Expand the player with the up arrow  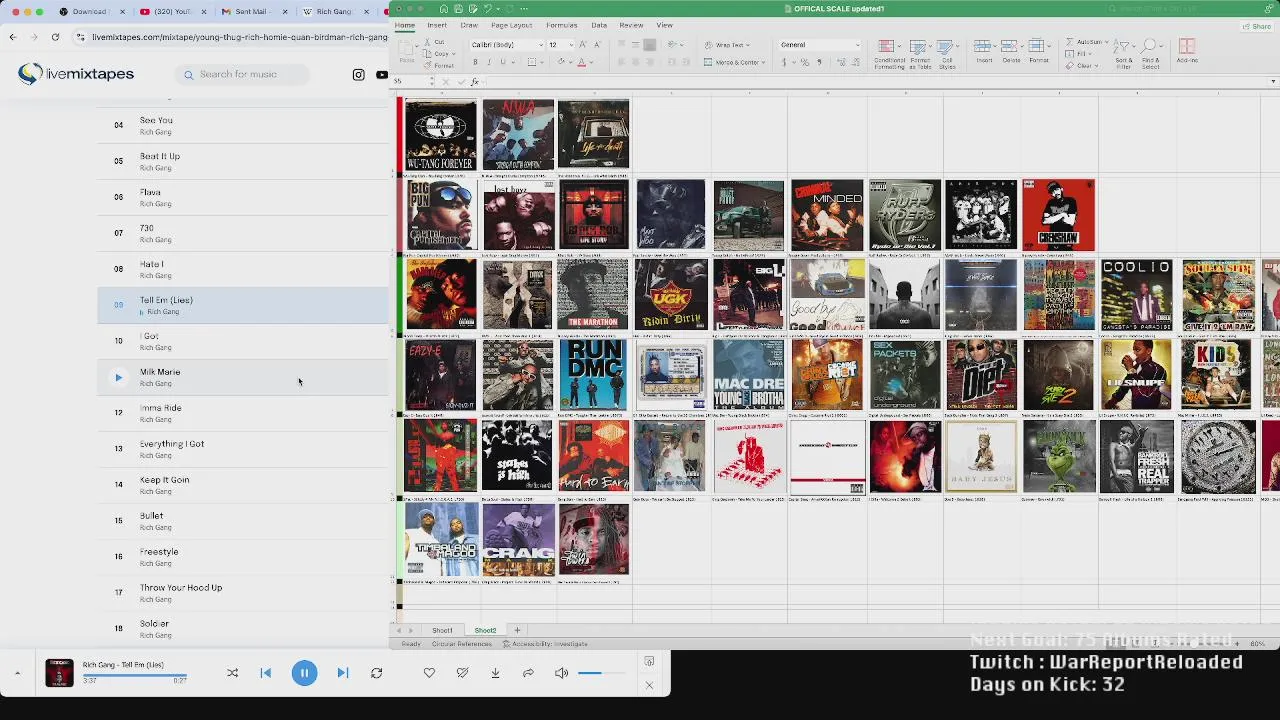click(17, 673)
